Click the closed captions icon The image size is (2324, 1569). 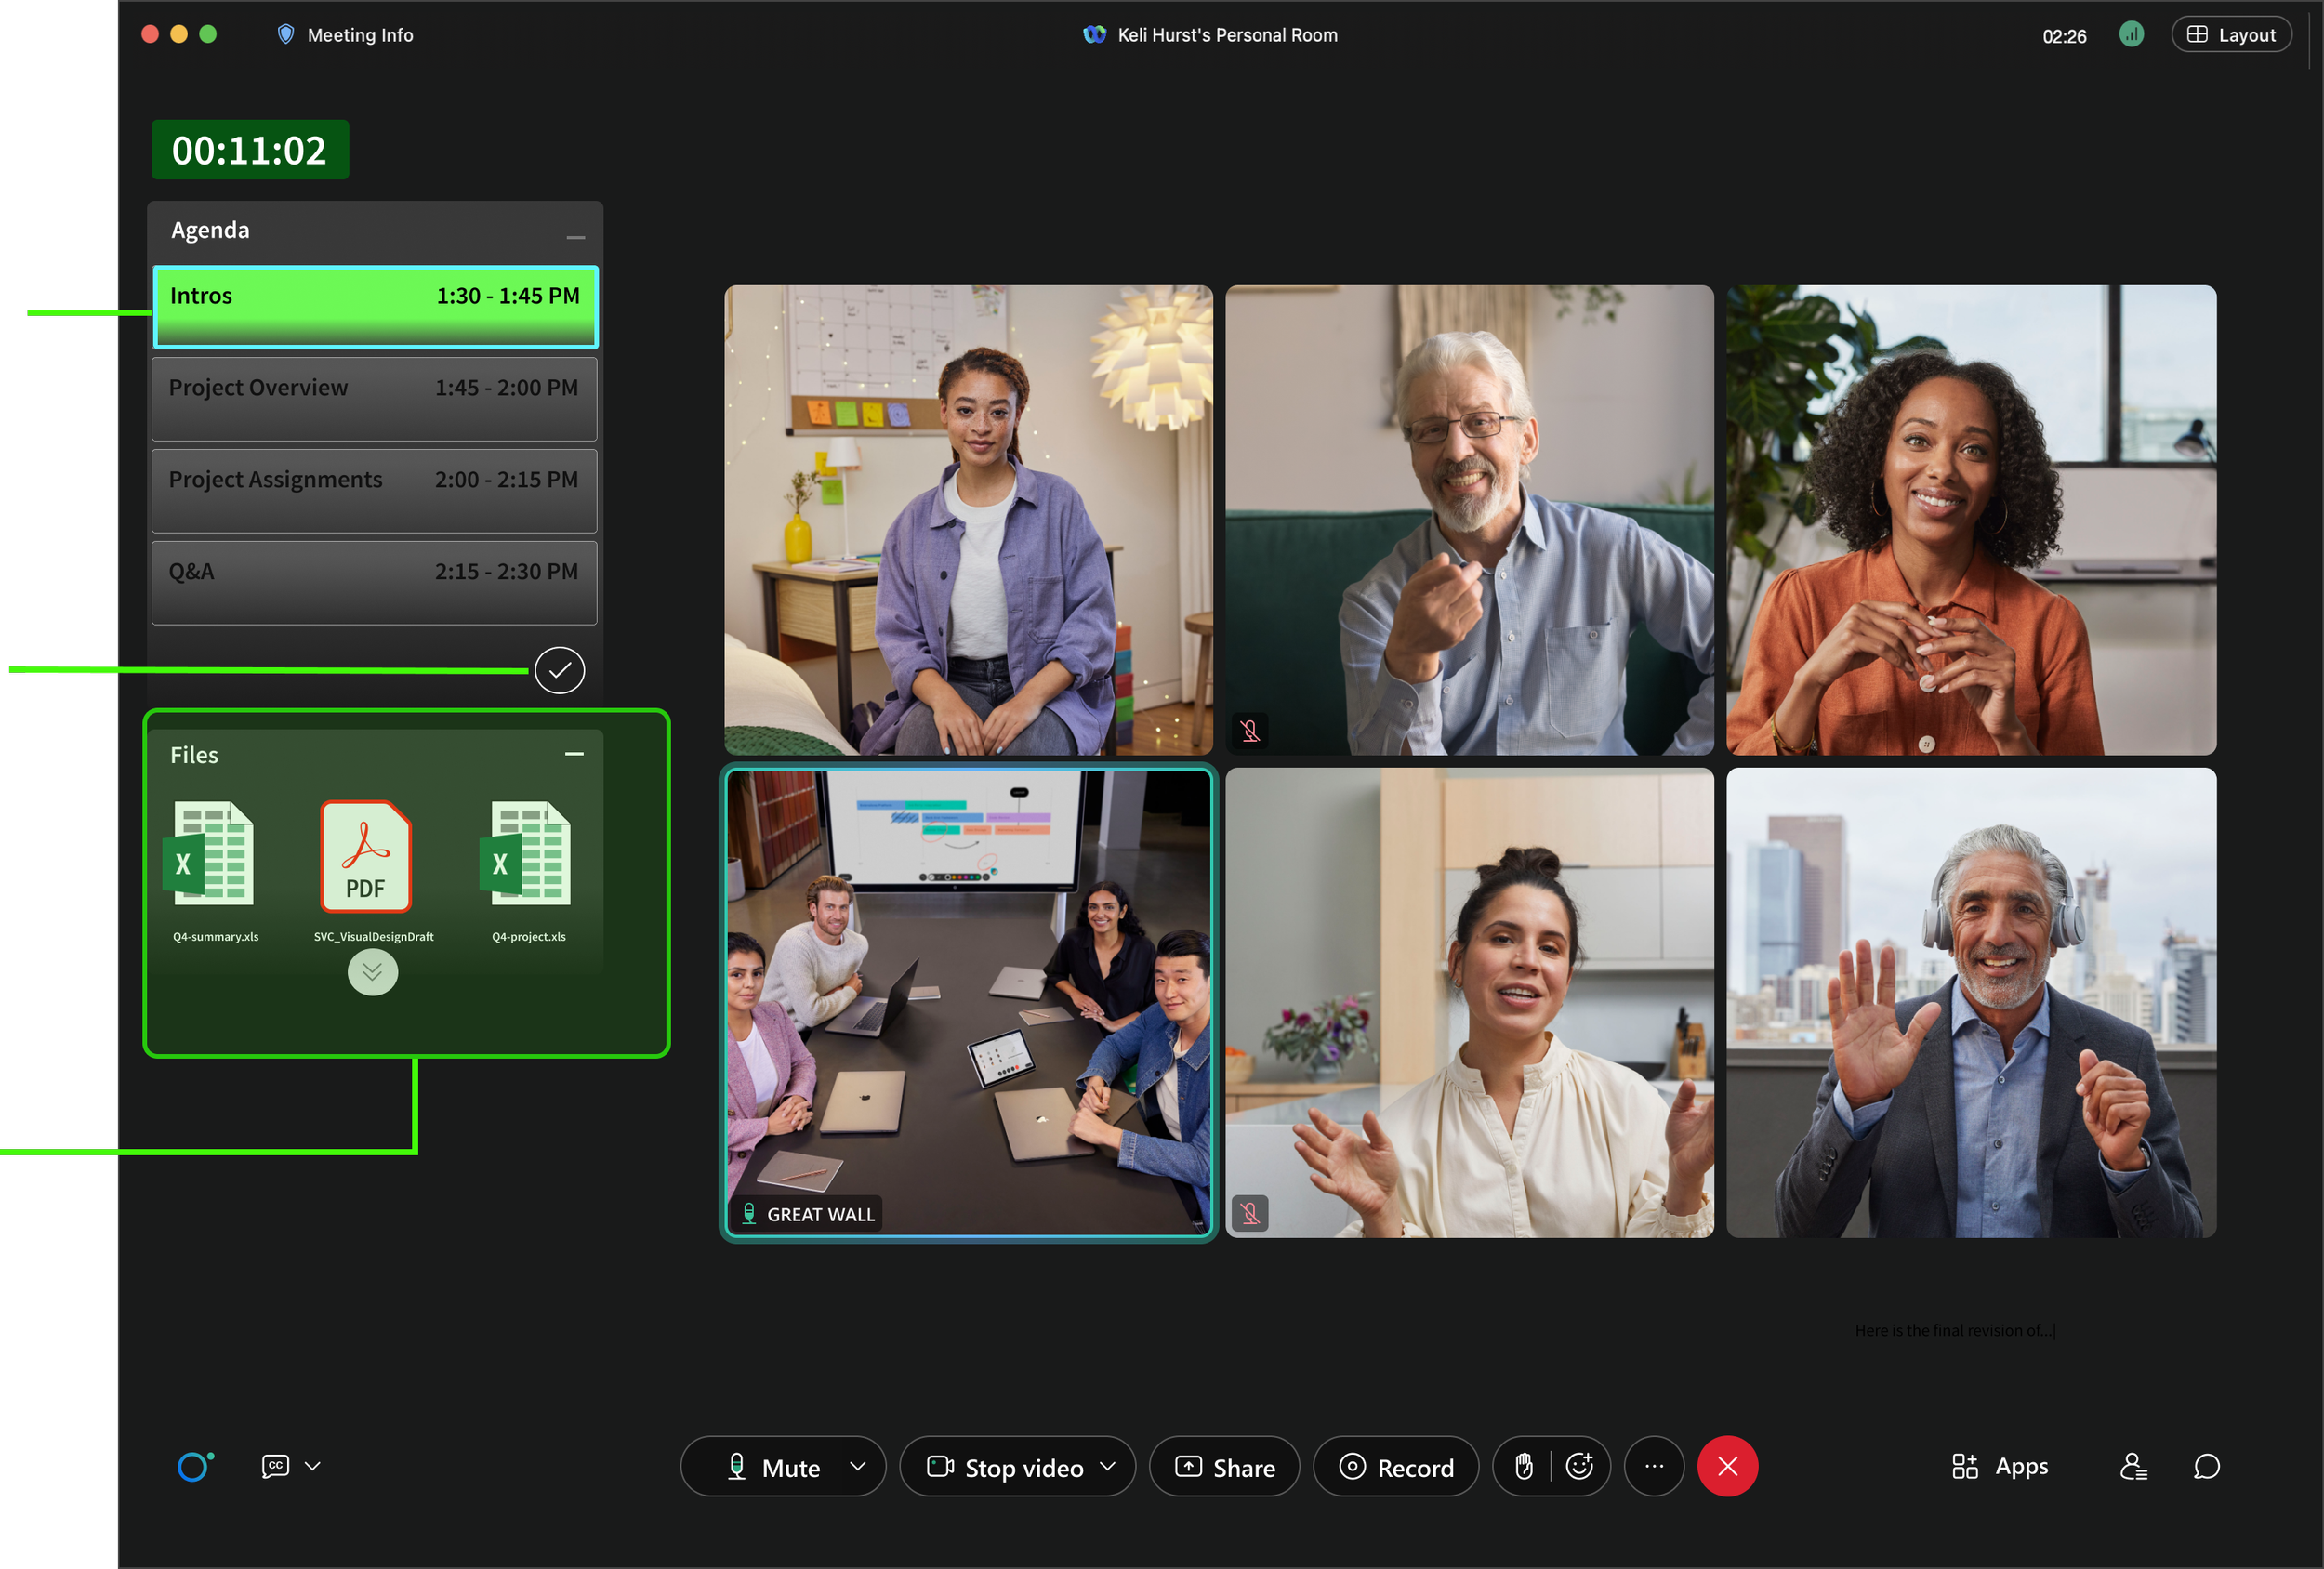coord(275,1466)
